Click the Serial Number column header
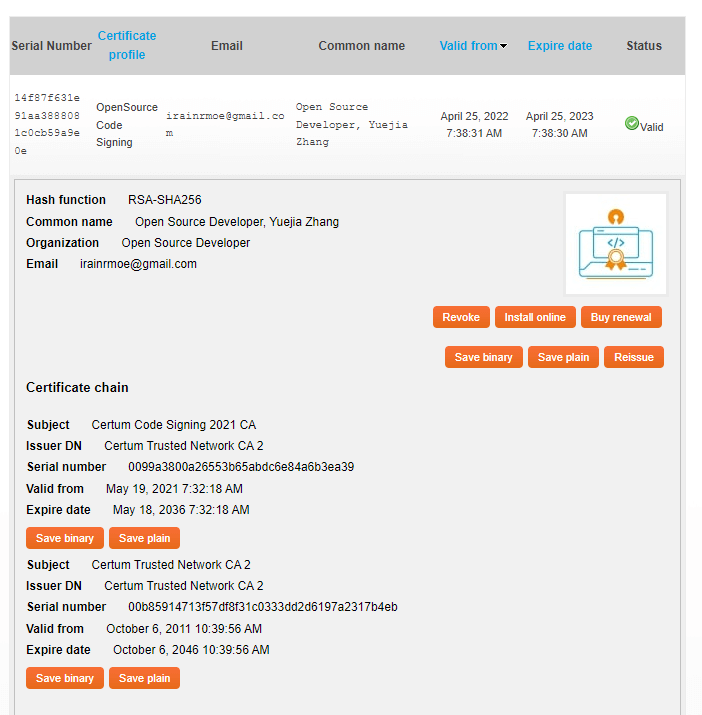The height and width of the screenshot is (715, 702). 51,46
